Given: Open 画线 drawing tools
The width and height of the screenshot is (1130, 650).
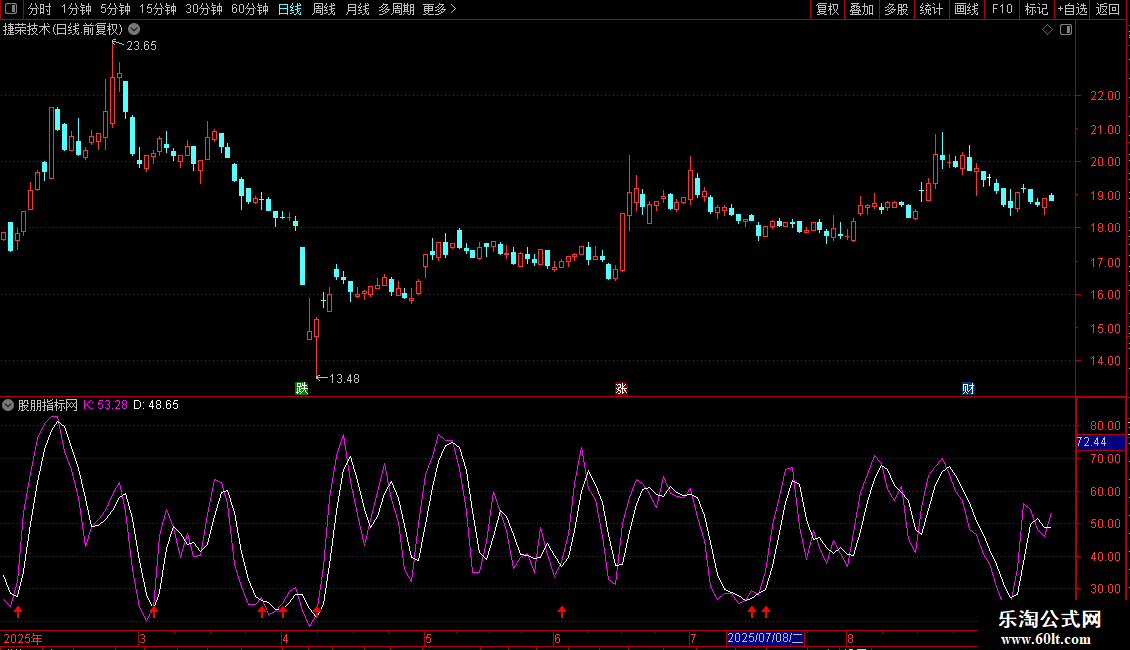Looking at the screenshot, I should pos(966,9).
